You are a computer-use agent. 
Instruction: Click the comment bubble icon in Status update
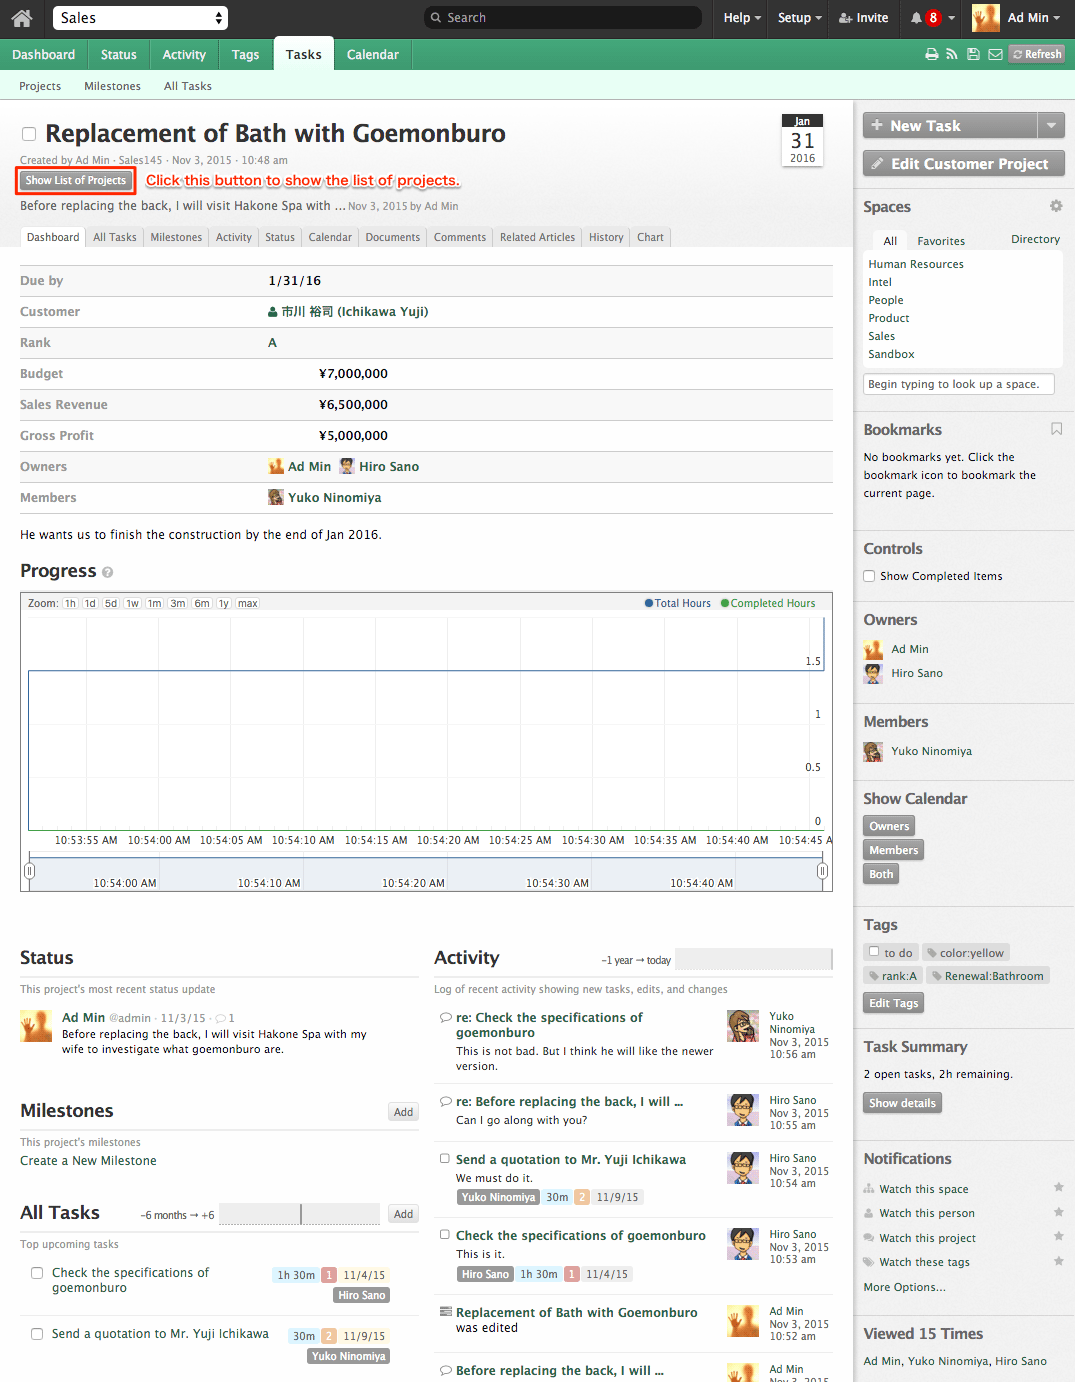click(x=220, y=1018)
